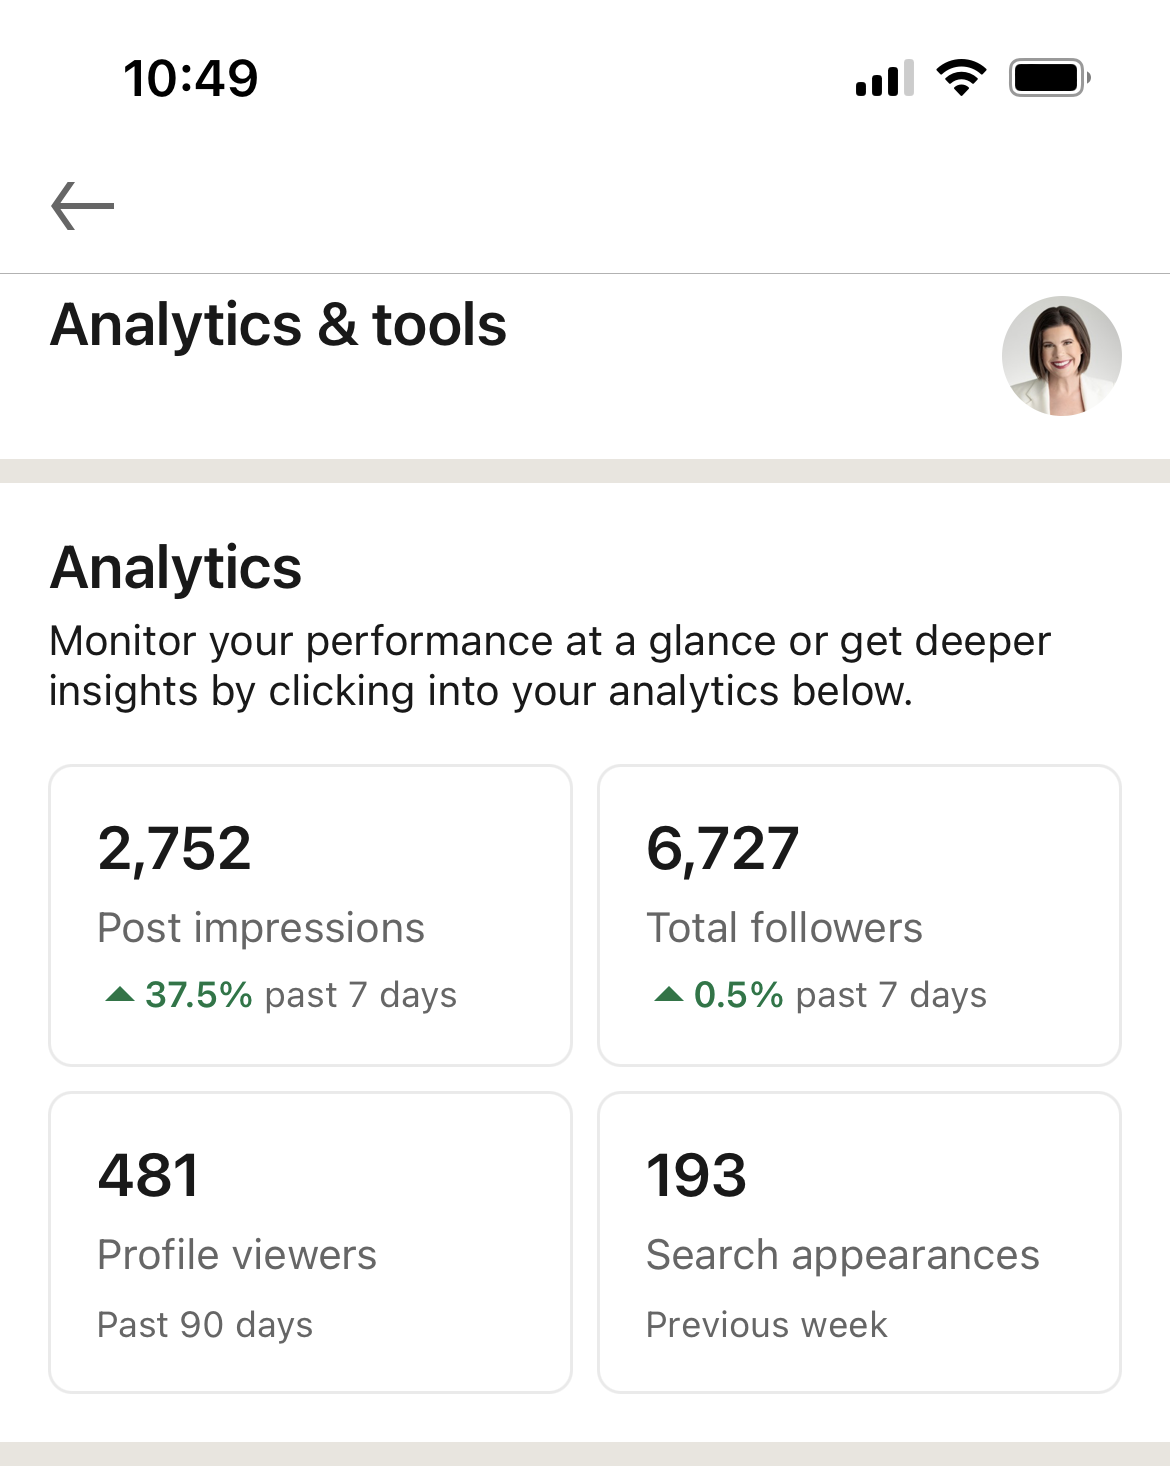Tap the battery indicator icon
The height and width of the screenshot is (1483, 1170).
(1049, 78)
